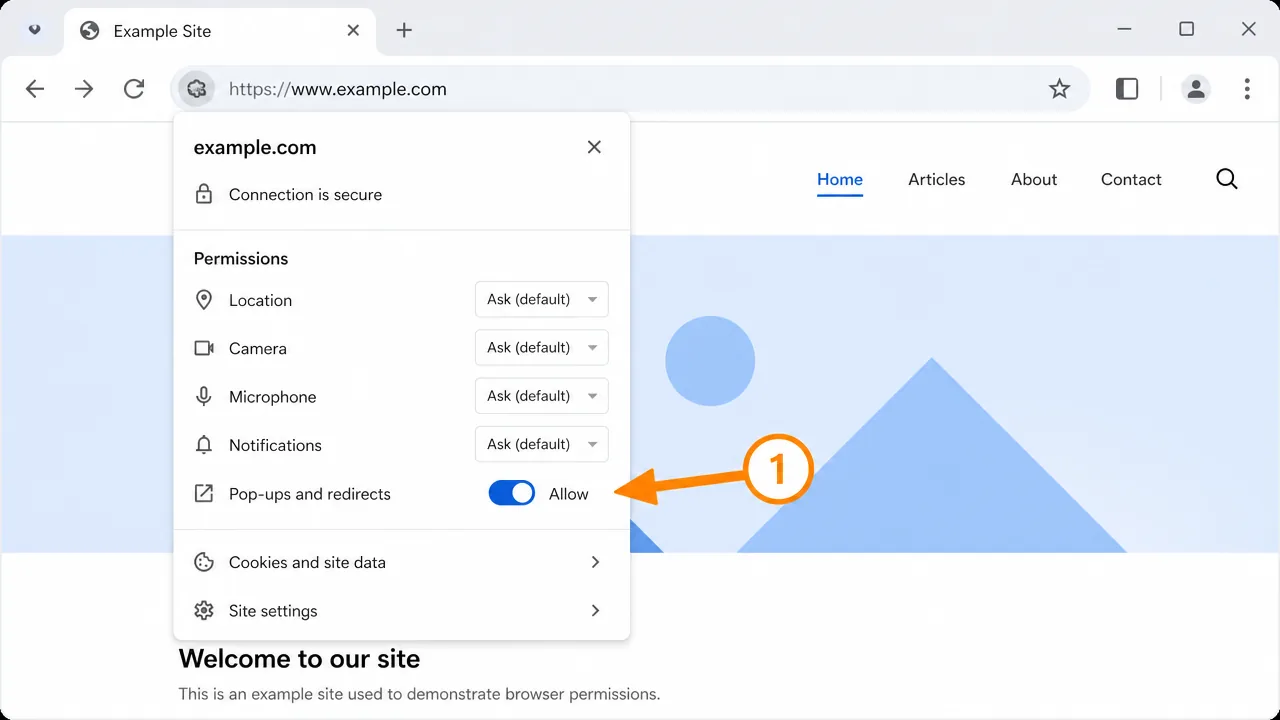Go back with the browser back arrow
This screenshot has height=720, width=1280.
(x=35, y=89)
